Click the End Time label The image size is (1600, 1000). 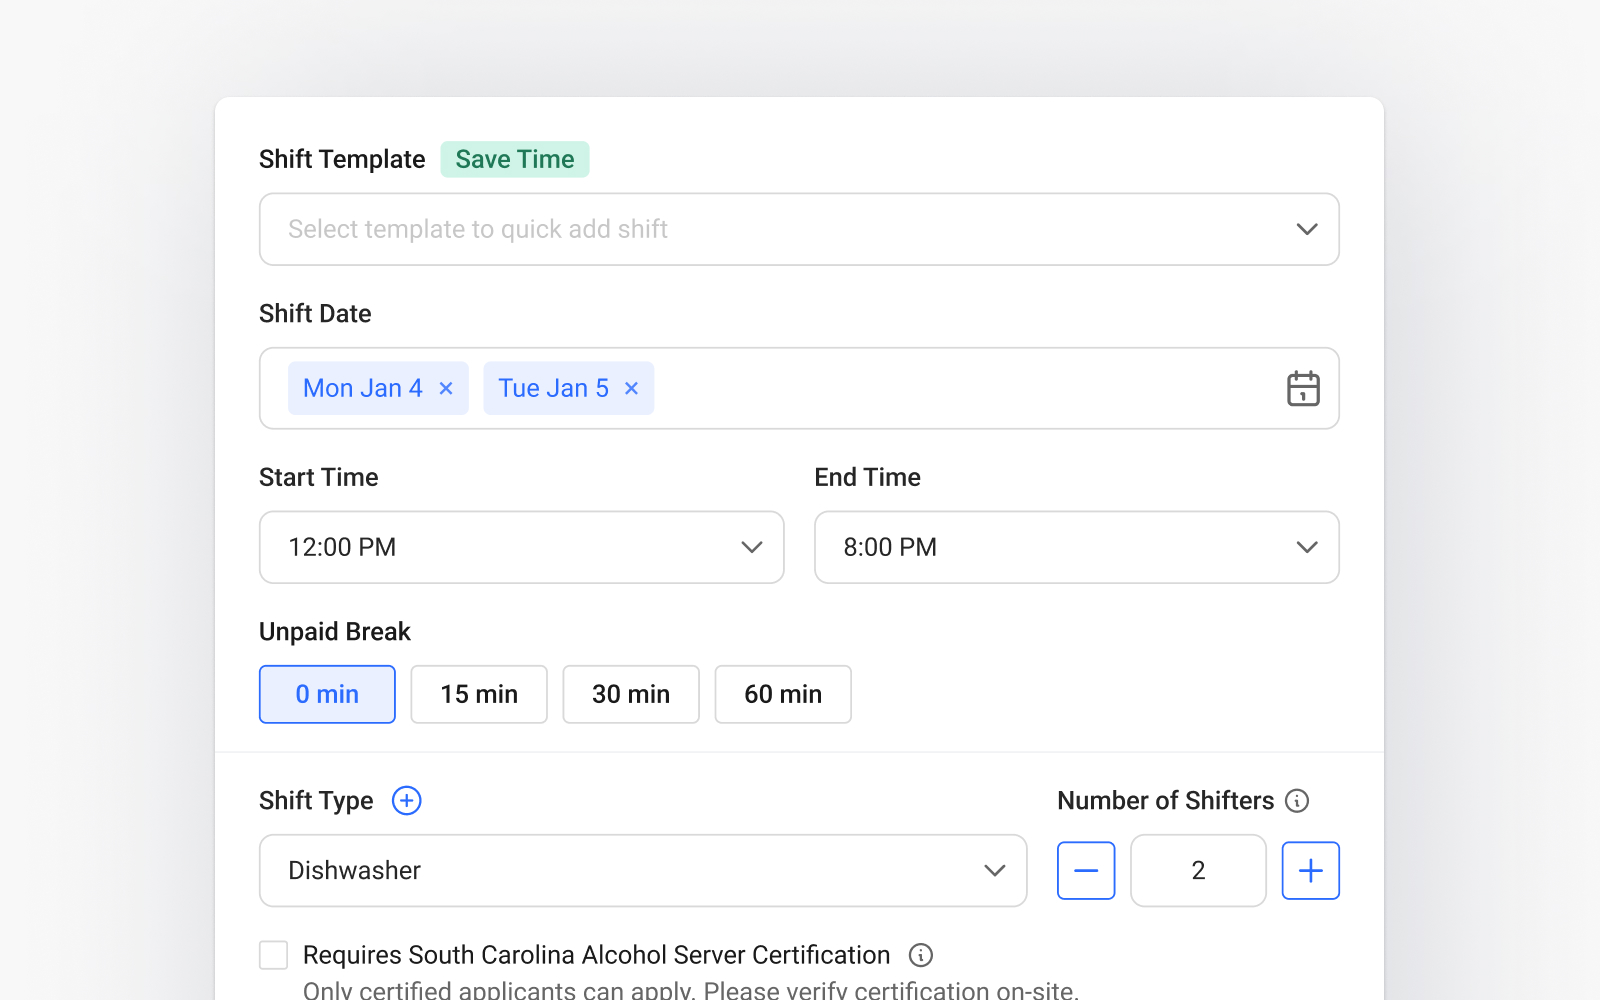[x=868, y=477]
